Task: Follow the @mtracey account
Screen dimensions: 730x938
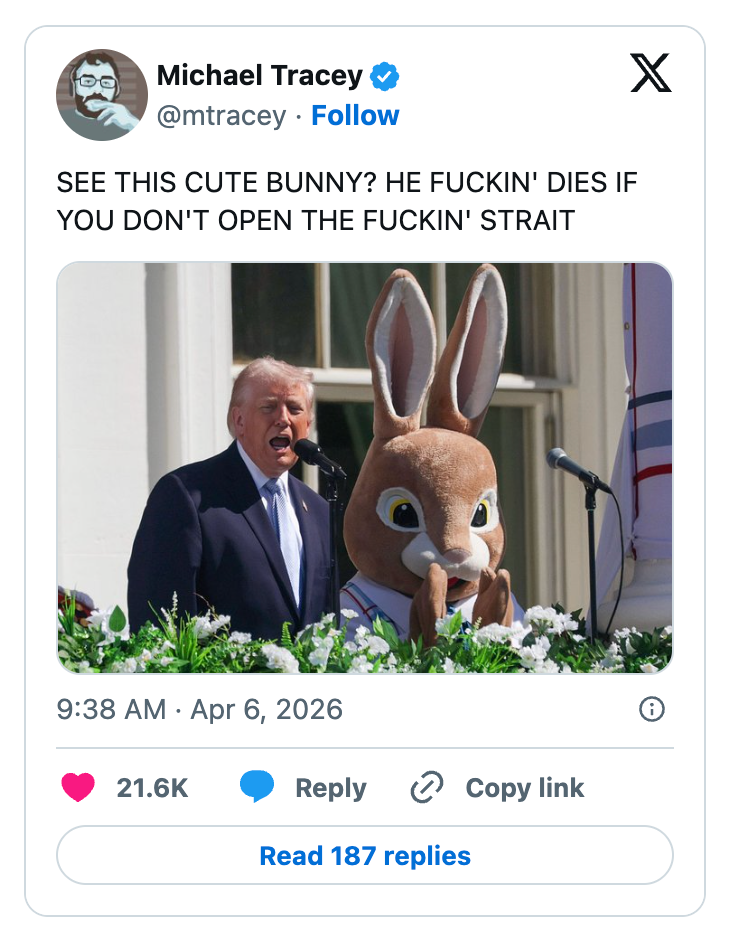Action: click(355, 116)
